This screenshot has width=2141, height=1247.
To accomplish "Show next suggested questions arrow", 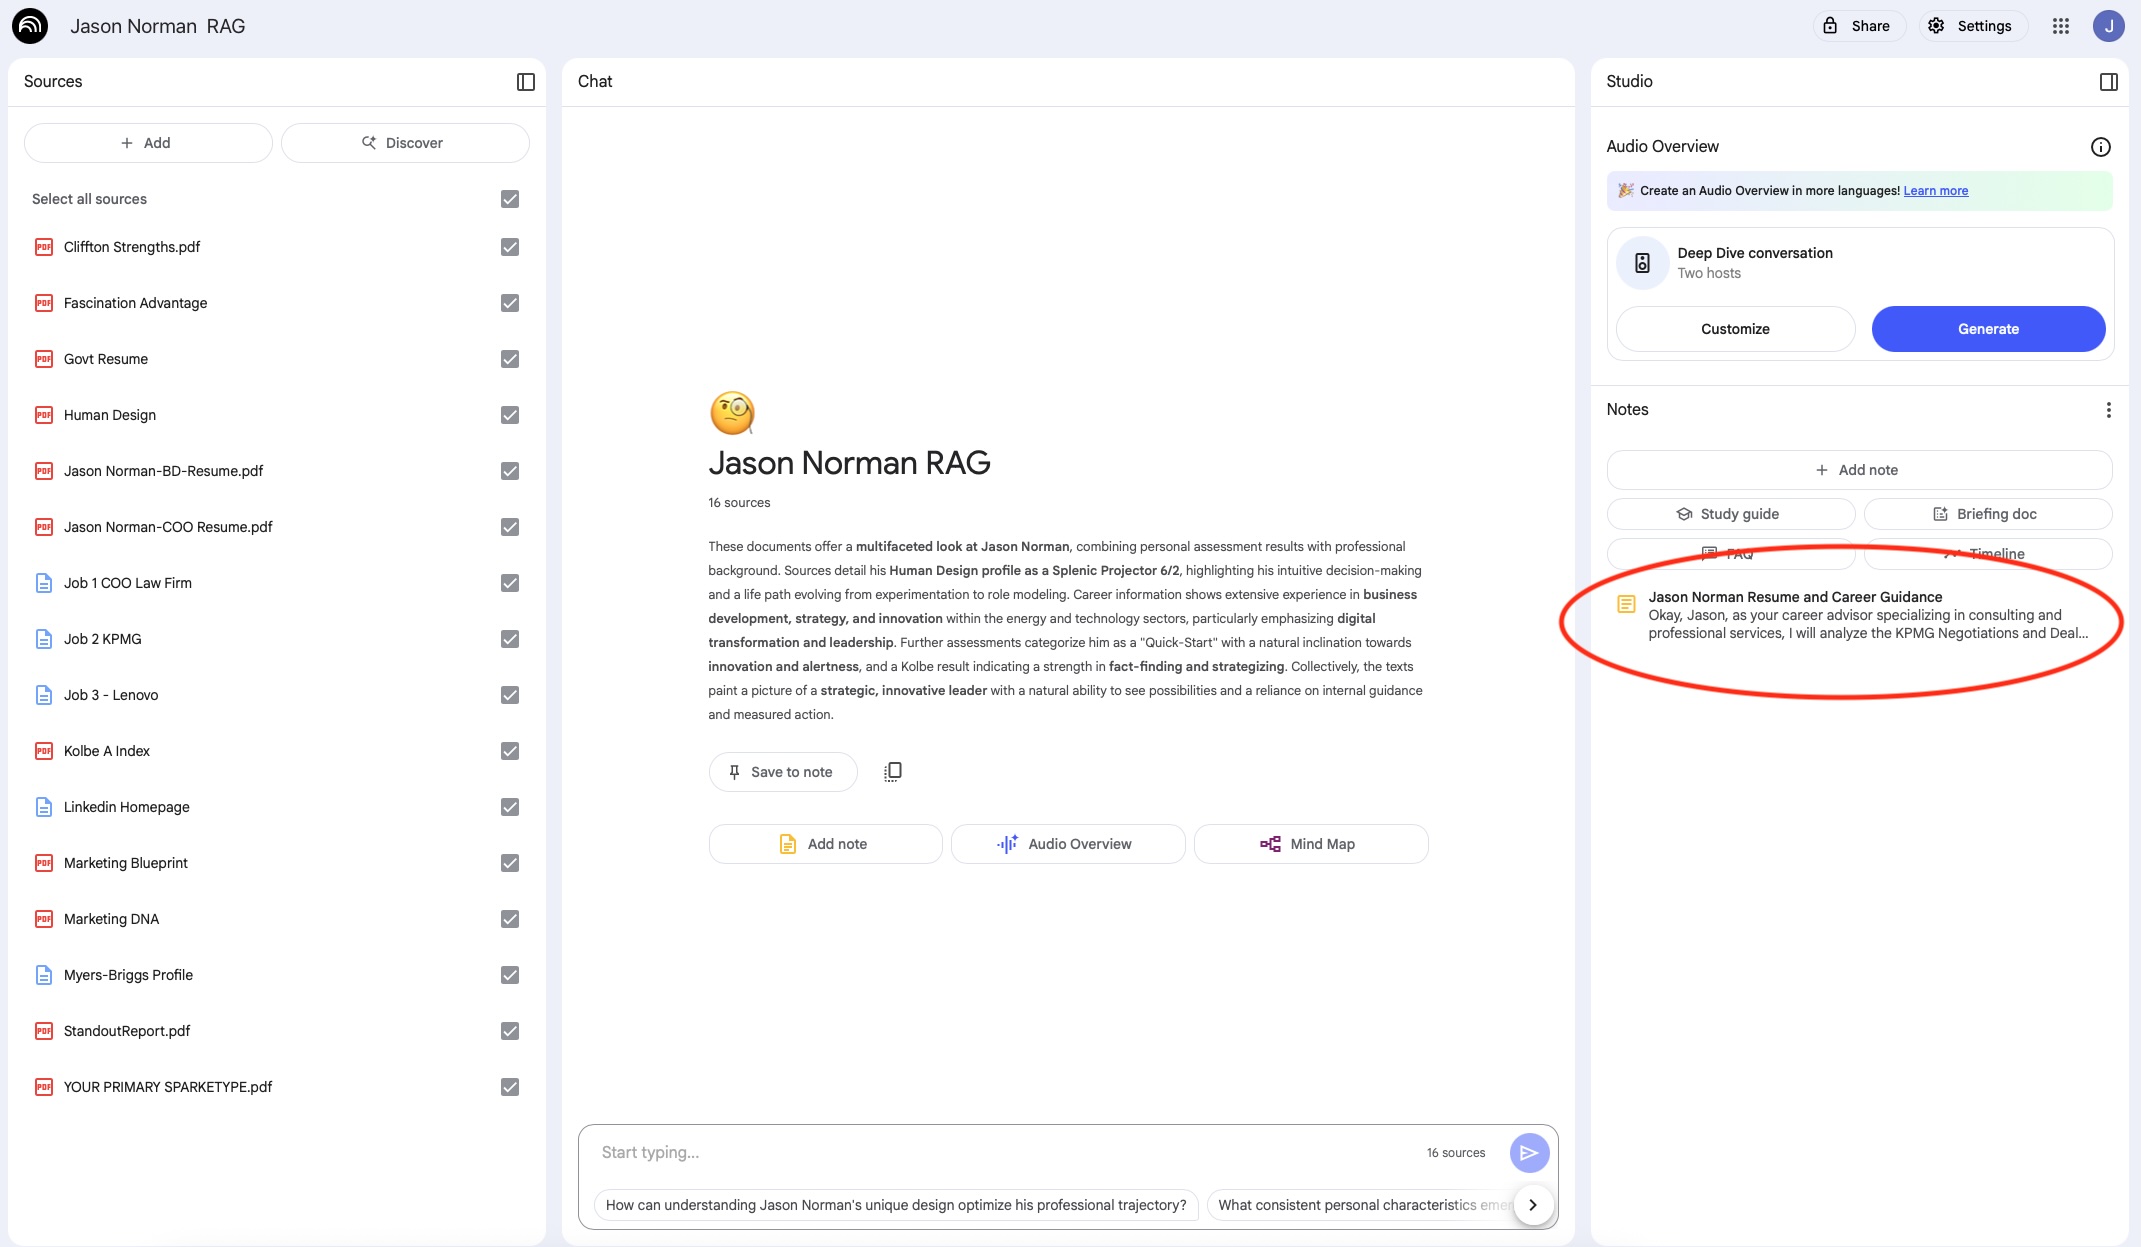I will click(x=1532, y=1205).
